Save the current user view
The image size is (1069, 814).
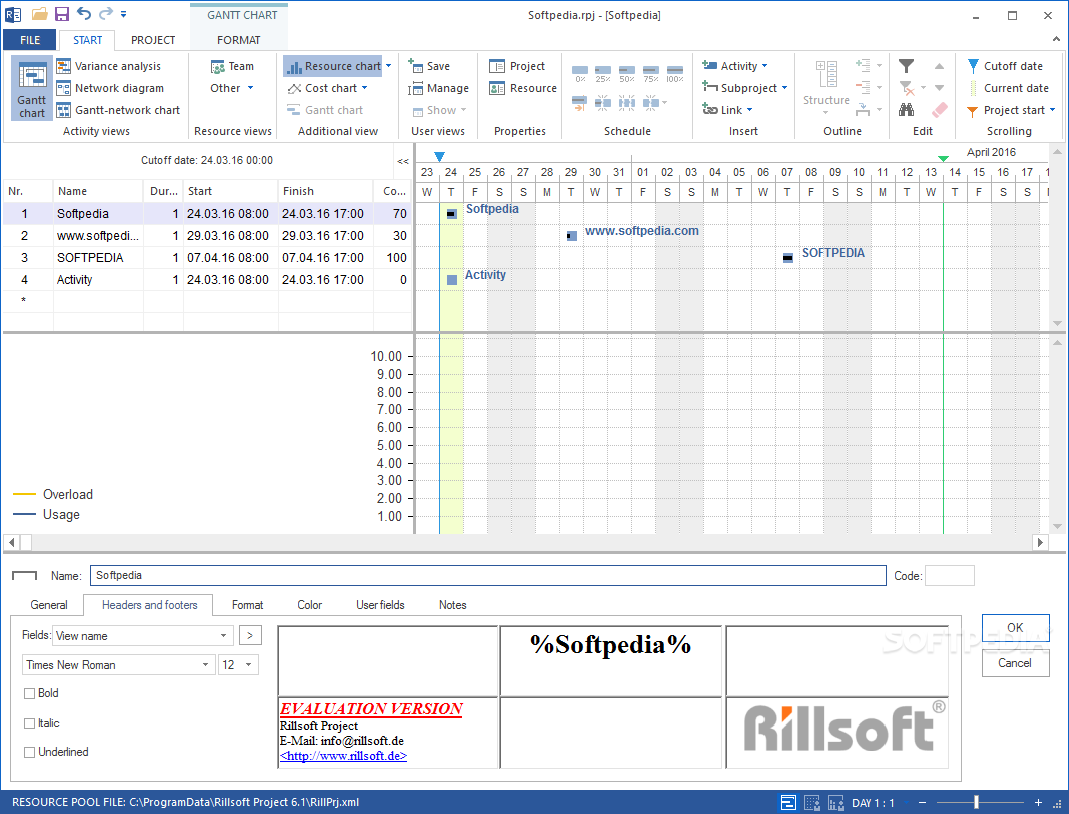click(429, 66)
